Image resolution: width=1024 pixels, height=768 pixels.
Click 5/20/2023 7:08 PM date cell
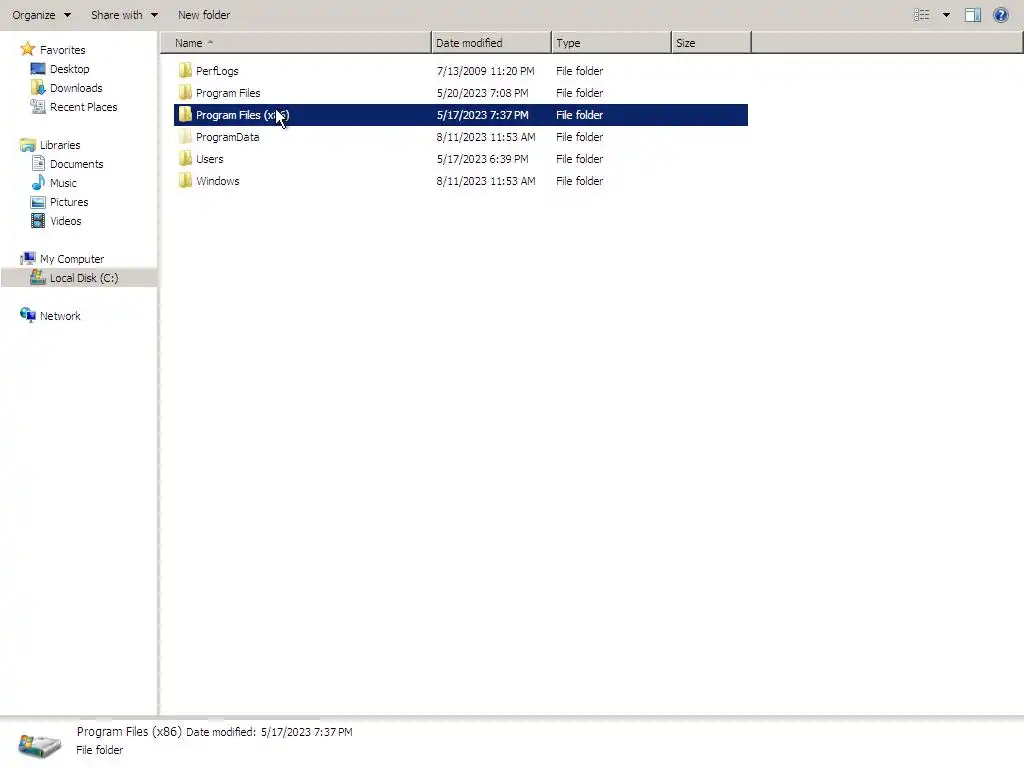pyautogui.click(x=482, y=93)
